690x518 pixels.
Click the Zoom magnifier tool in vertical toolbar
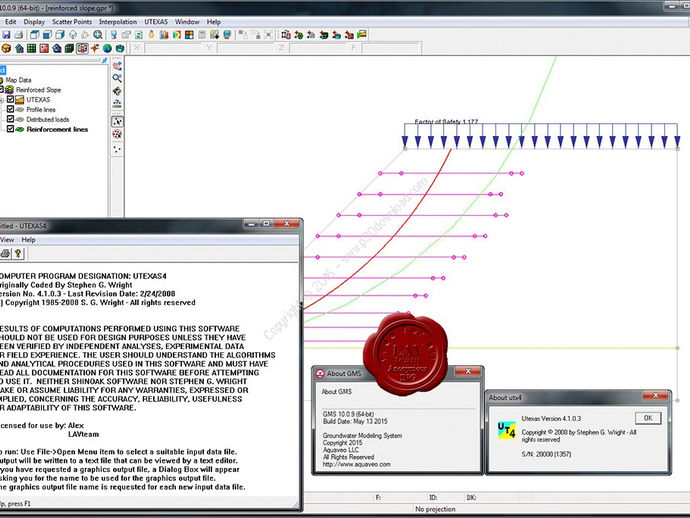[x=117, y=78]
